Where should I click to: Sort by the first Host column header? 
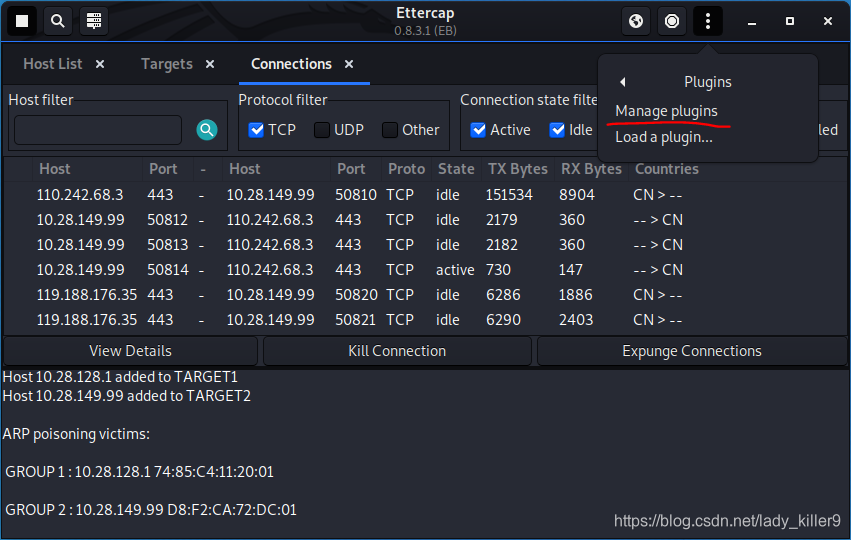[87, 169]
